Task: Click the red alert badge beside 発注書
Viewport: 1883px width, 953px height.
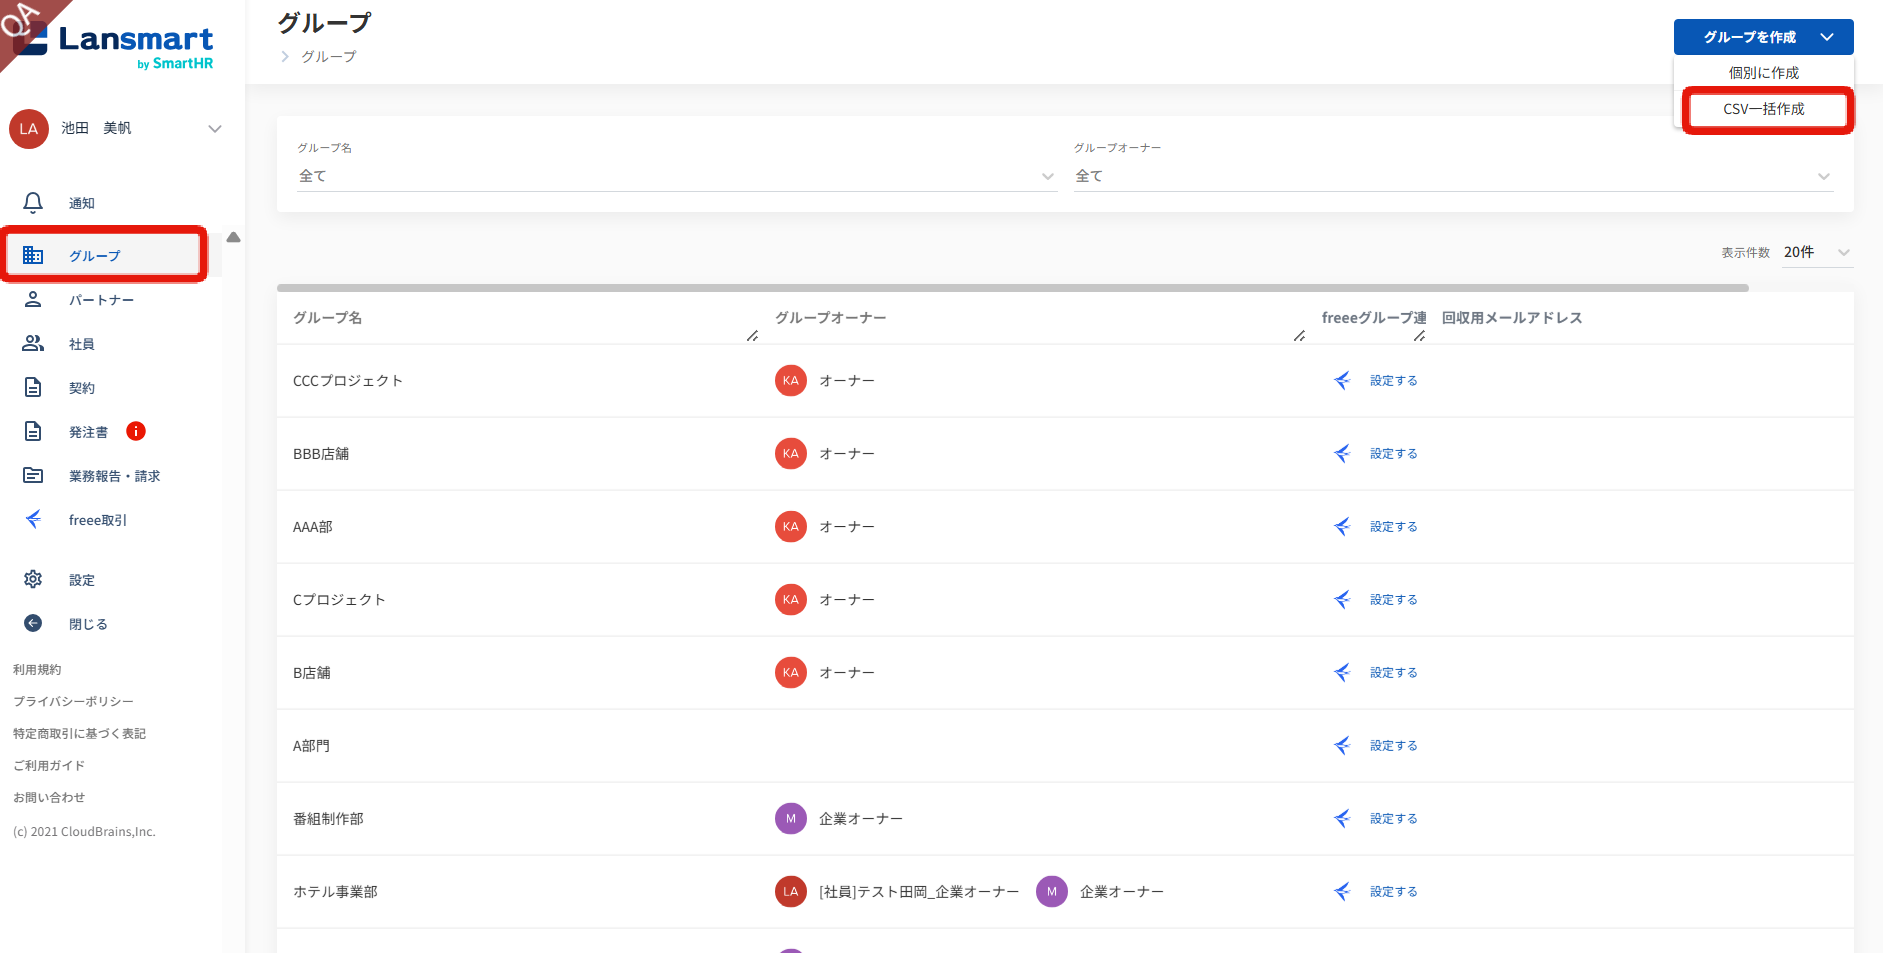Action: (136, 431)
